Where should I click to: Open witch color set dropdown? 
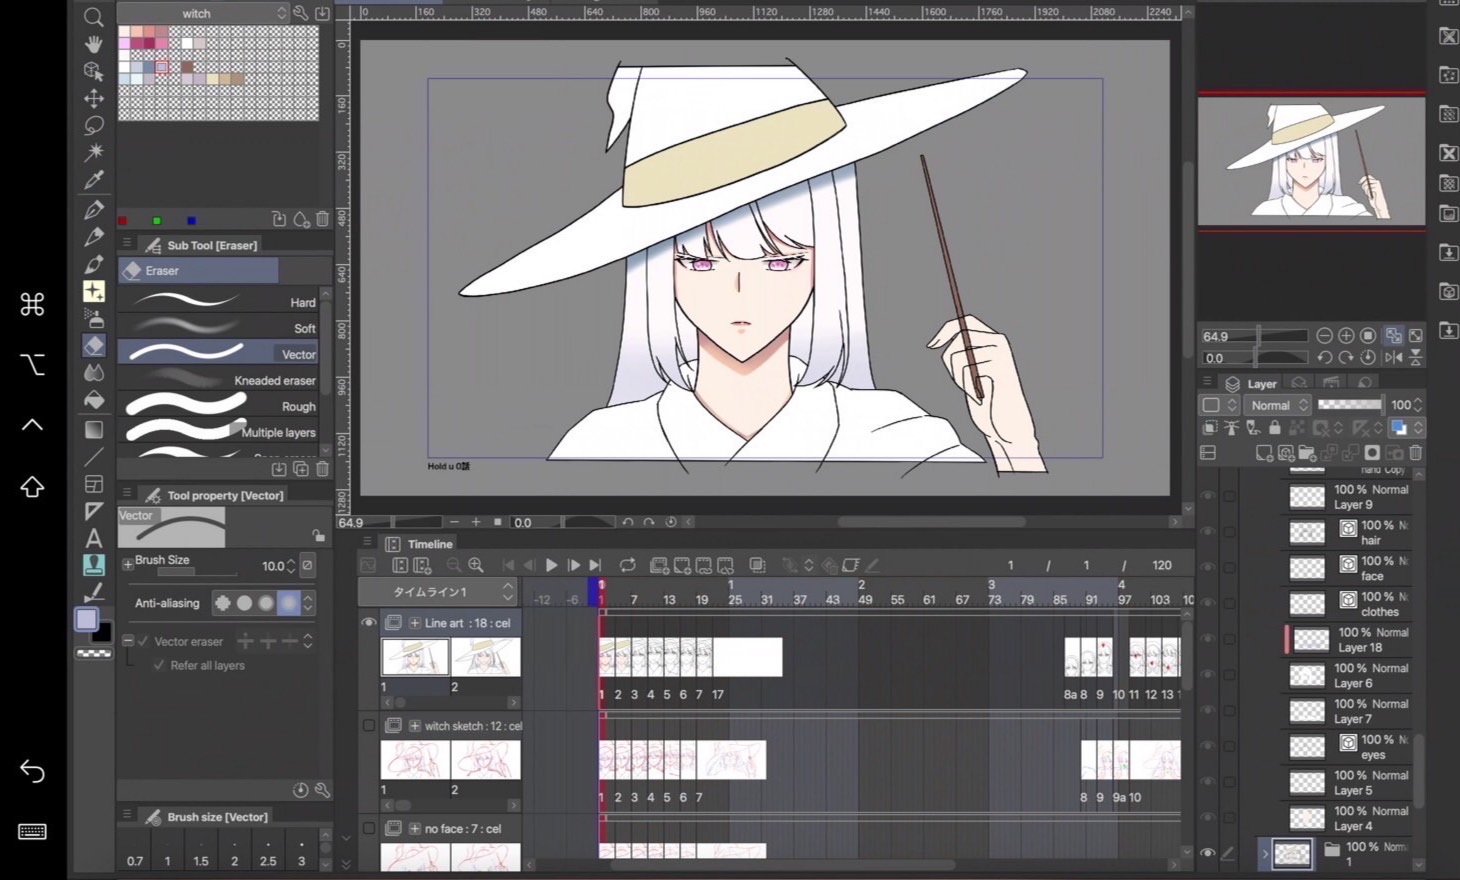pos(202,13)
